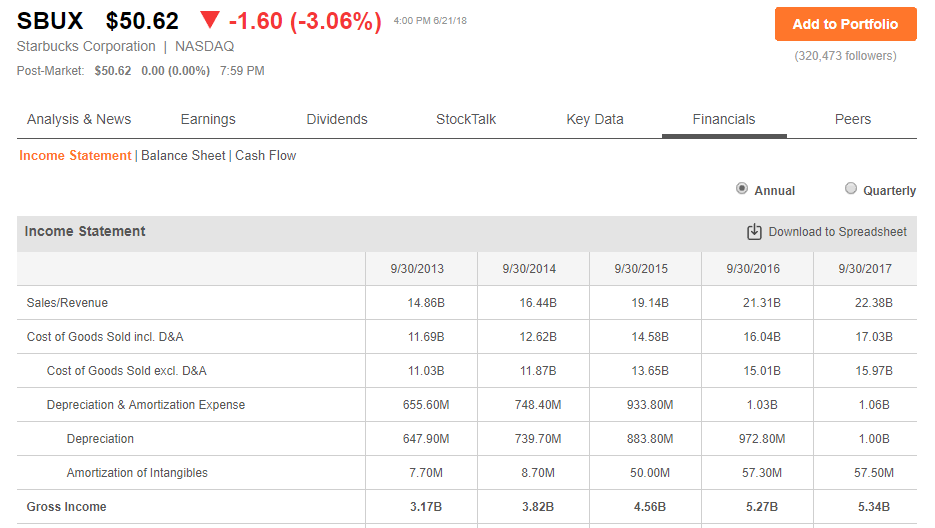Click the Add to Portfolio button
This screenshot has height=528, width=935.
tap(846, 24)
